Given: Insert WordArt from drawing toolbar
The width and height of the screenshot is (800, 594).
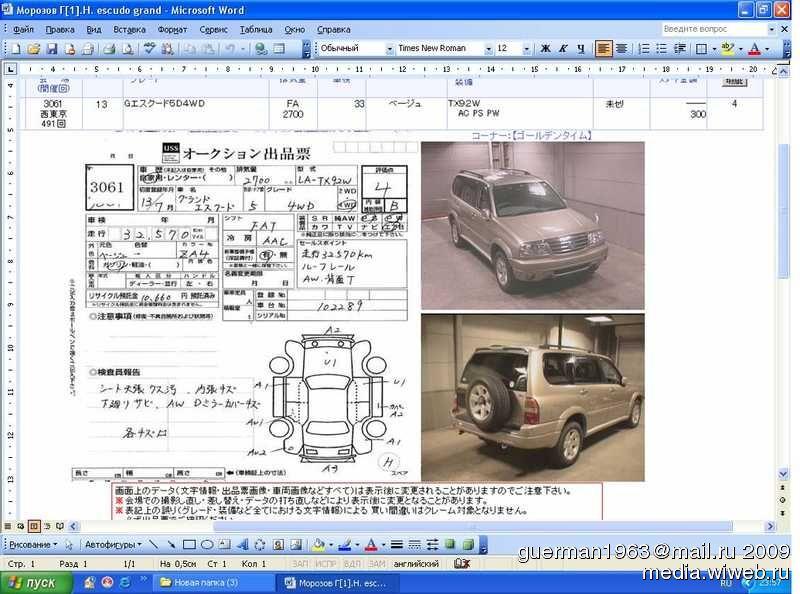Looking at the screenshot, I should pyautogui.click(x=241, y=544).
